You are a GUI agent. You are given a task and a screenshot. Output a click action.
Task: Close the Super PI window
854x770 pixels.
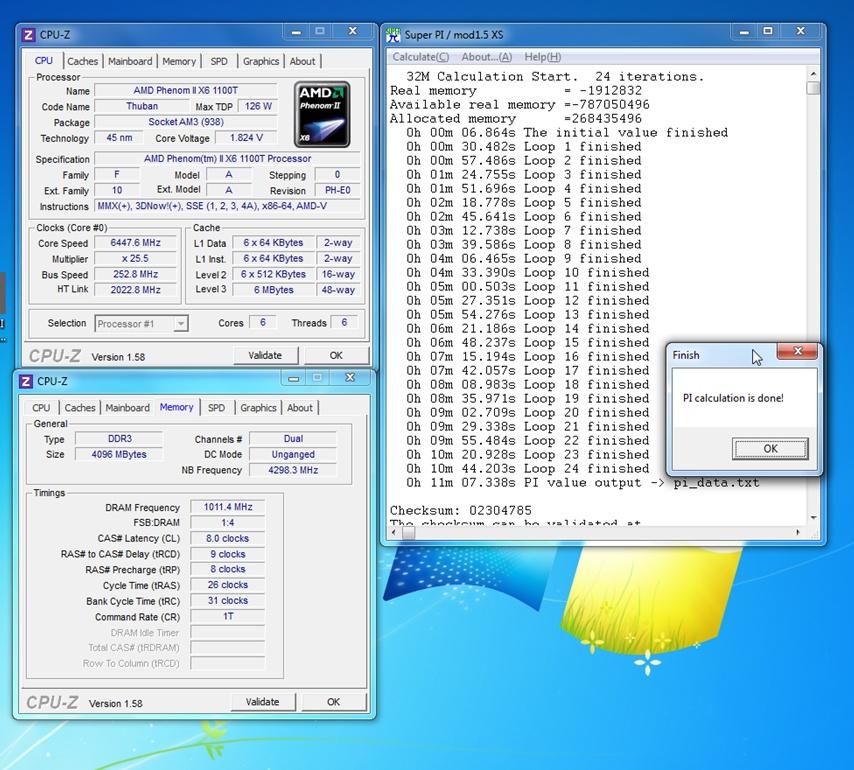[801, 31]
